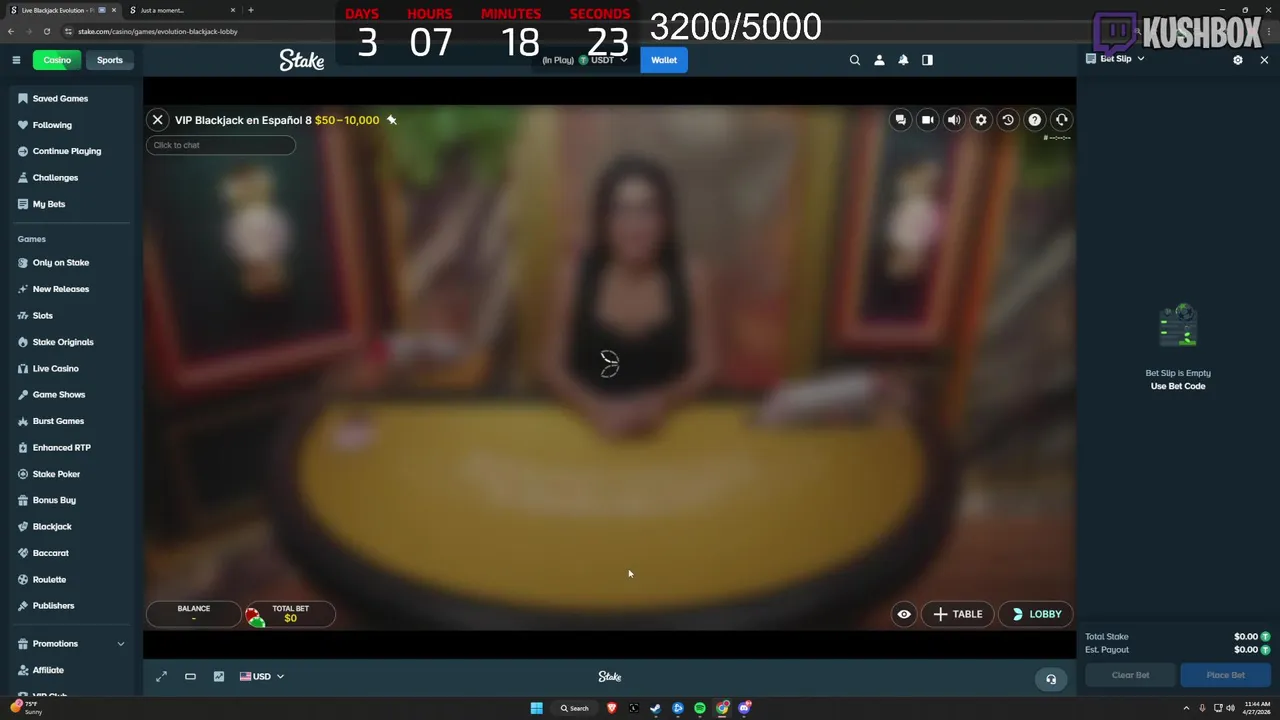Open Windows Start menu
This screenshot has width=1280, height=720.
(537, 708)
